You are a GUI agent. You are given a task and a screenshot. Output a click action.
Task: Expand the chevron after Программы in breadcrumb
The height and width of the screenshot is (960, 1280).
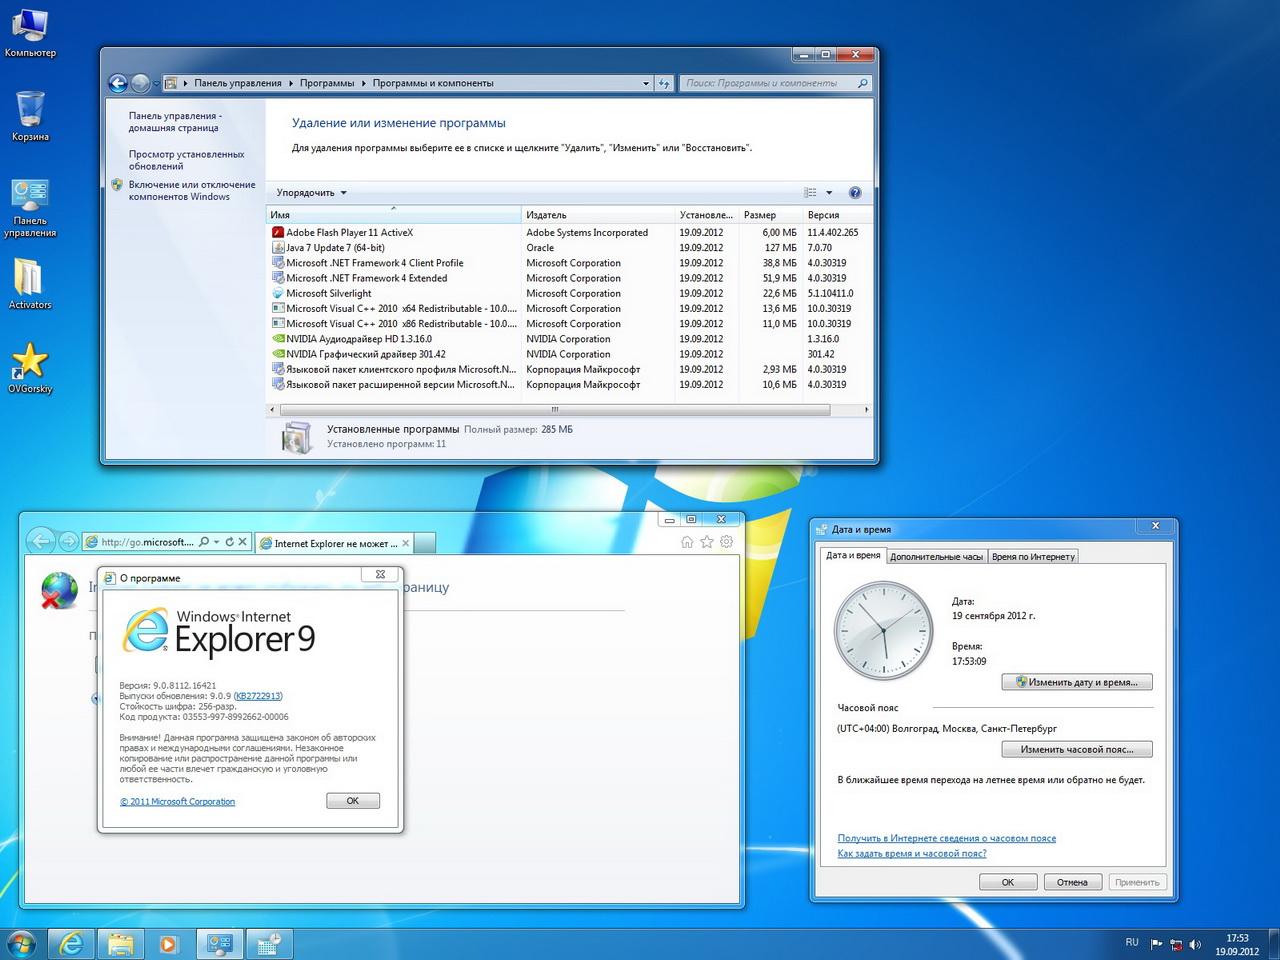(364, 84)
